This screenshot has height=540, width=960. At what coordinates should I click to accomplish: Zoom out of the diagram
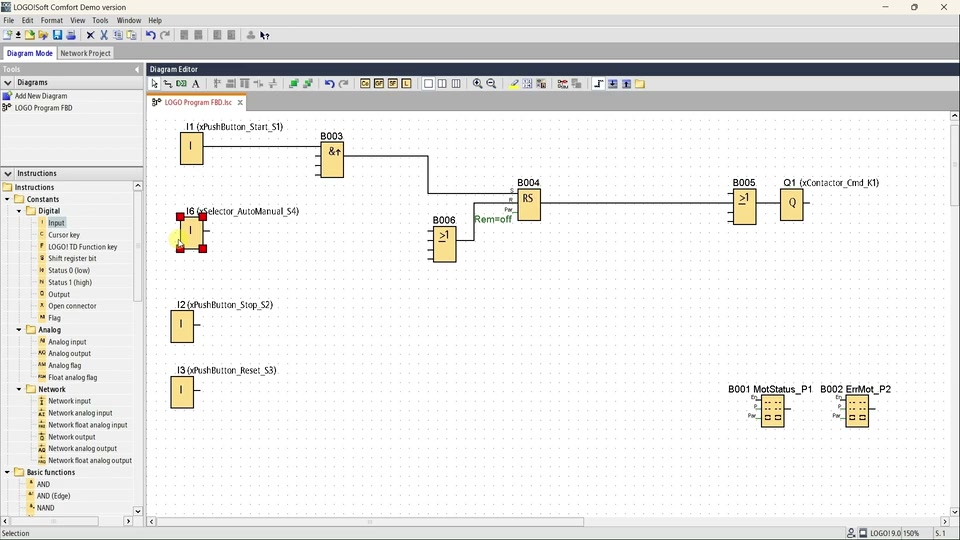pyautogui.click(x=491, y=84)
